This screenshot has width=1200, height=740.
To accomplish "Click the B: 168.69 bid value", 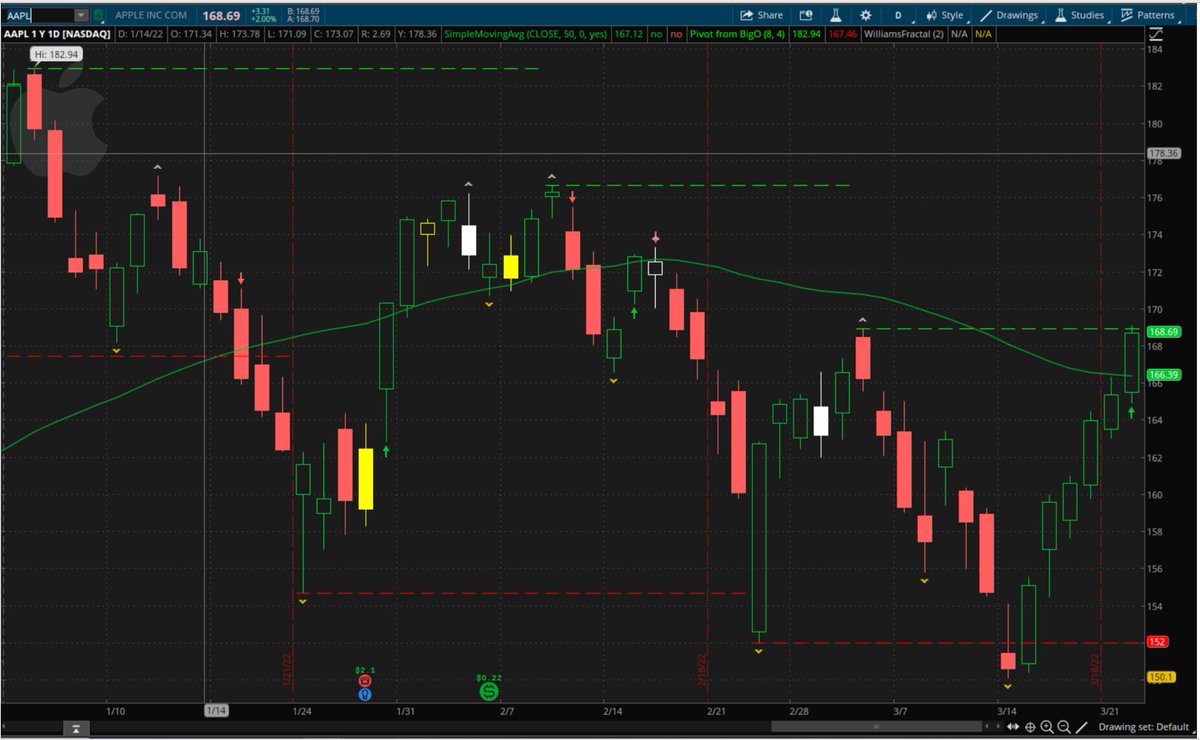I will tap(301, 11).
